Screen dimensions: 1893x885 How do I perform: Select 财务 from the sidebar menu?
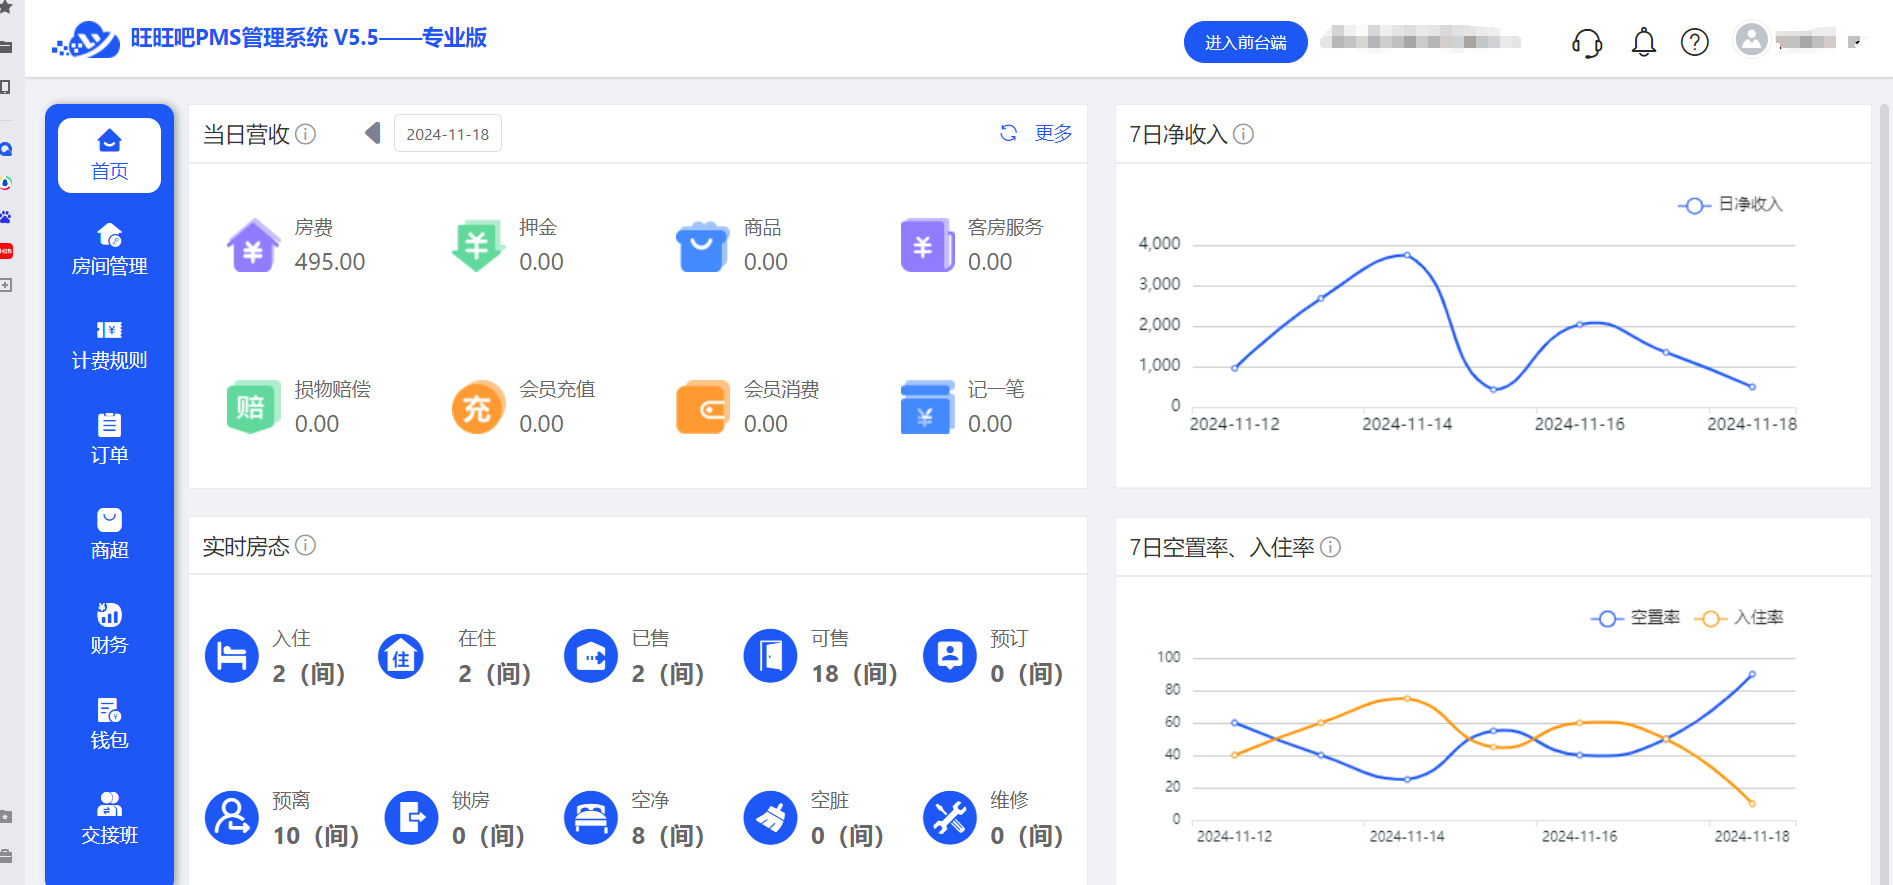pyautogui.click(x=109, y=629)
